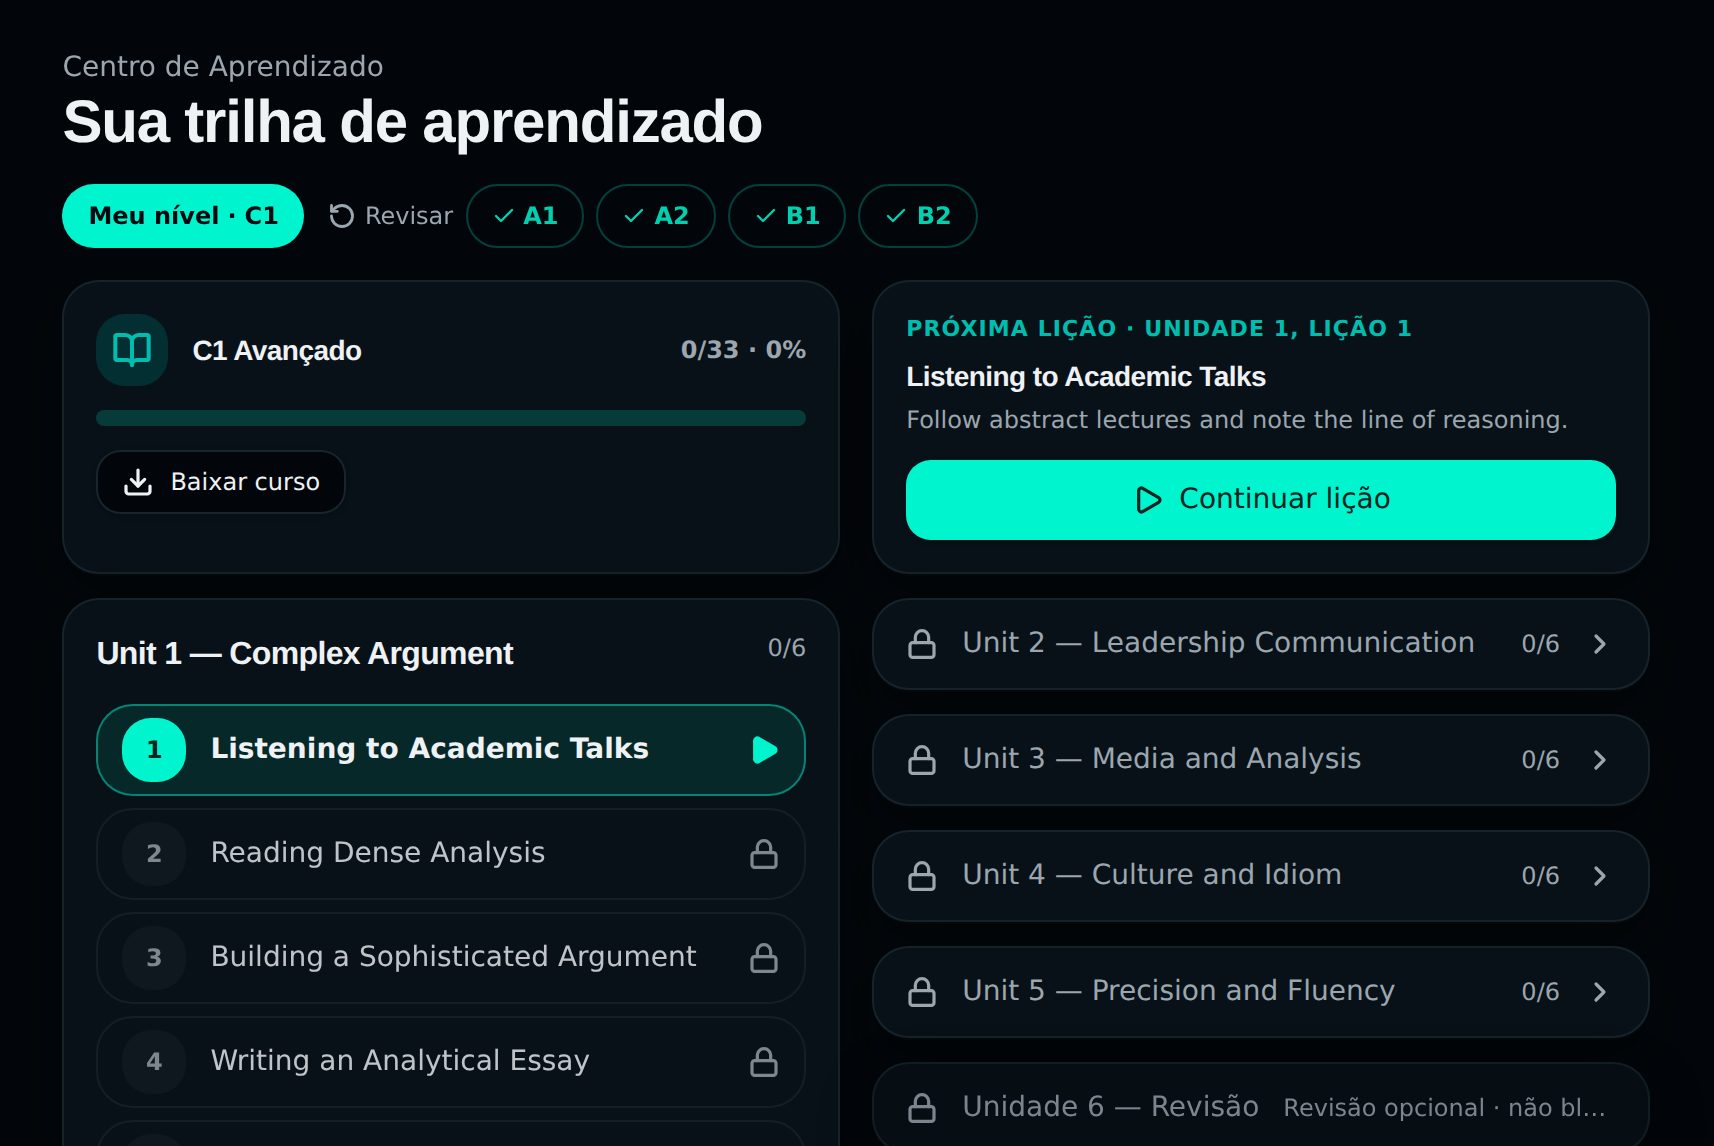
Task: Click the lock icon for Unidade 6 Revisão
Action: [x=922, y=1108]
